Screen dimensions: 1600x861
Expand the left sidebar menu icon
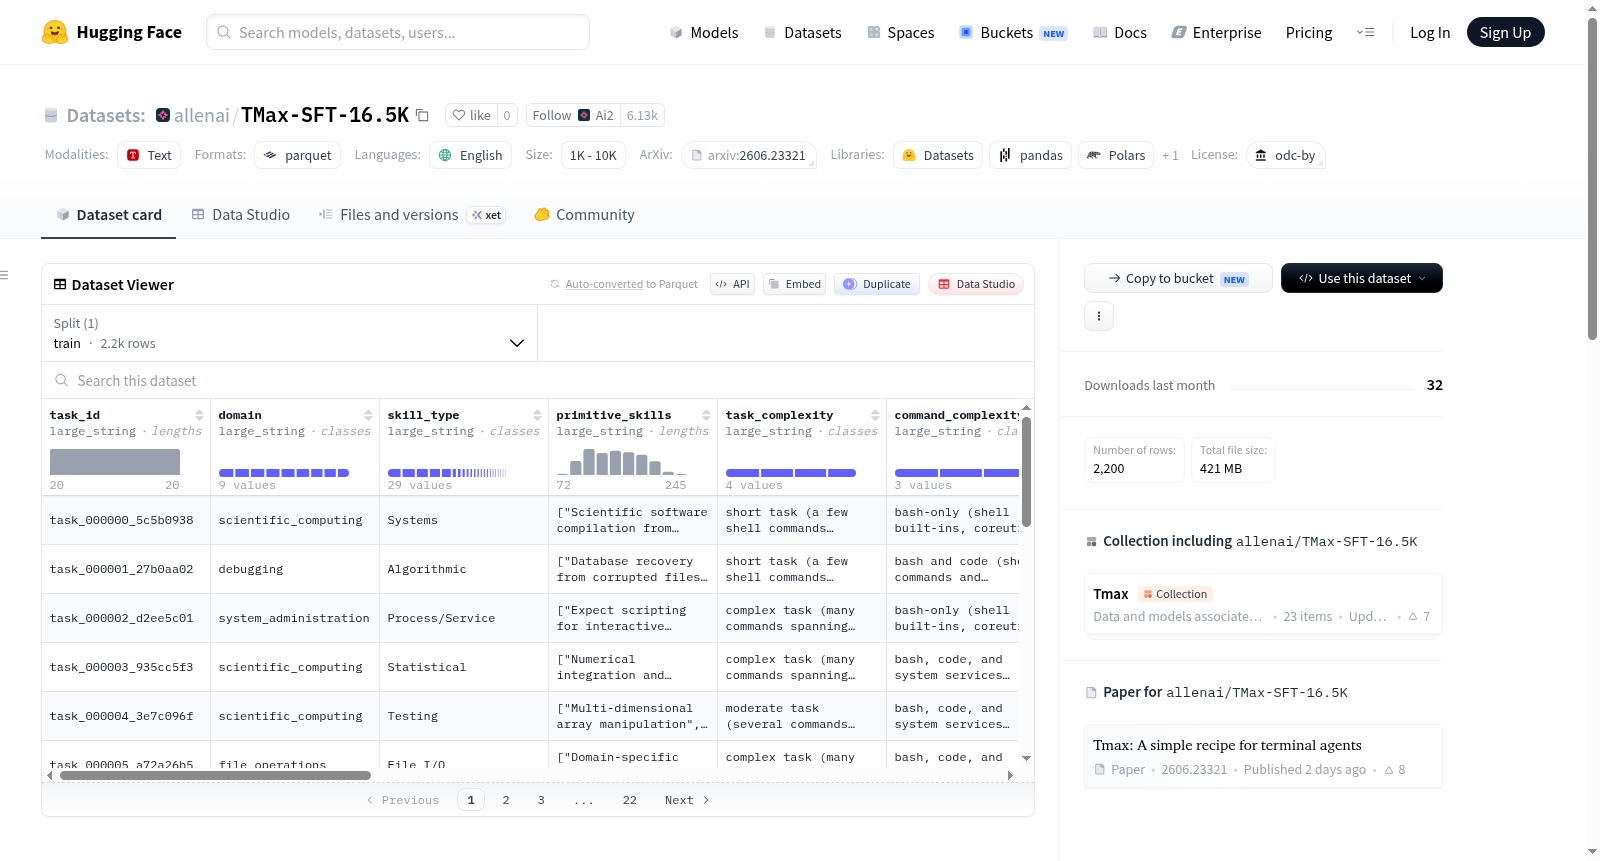click(5, 275)
